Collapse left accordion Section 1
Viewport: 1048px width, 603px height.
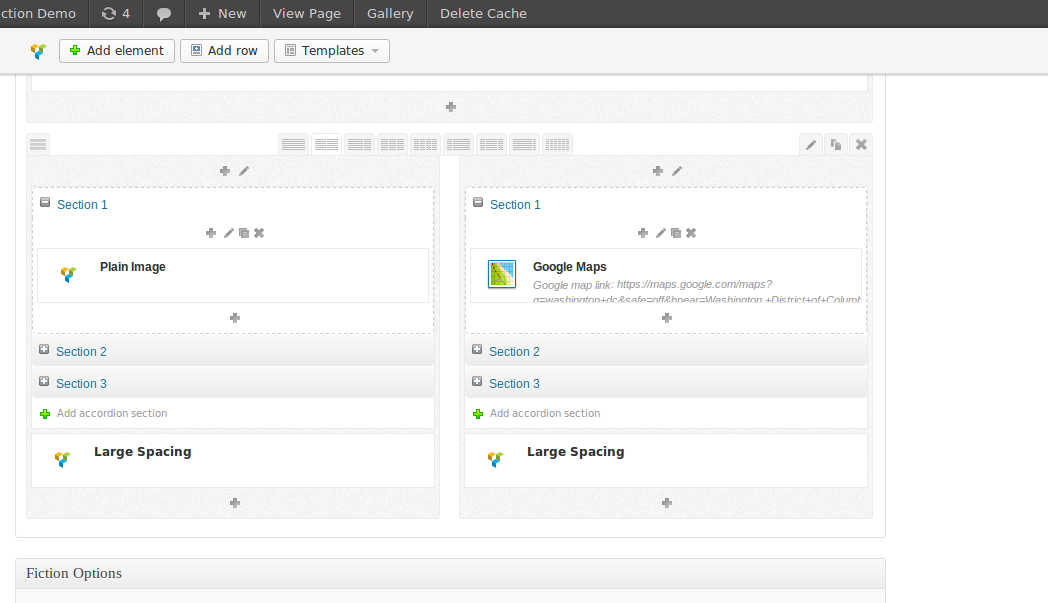[x=45, y=203]
